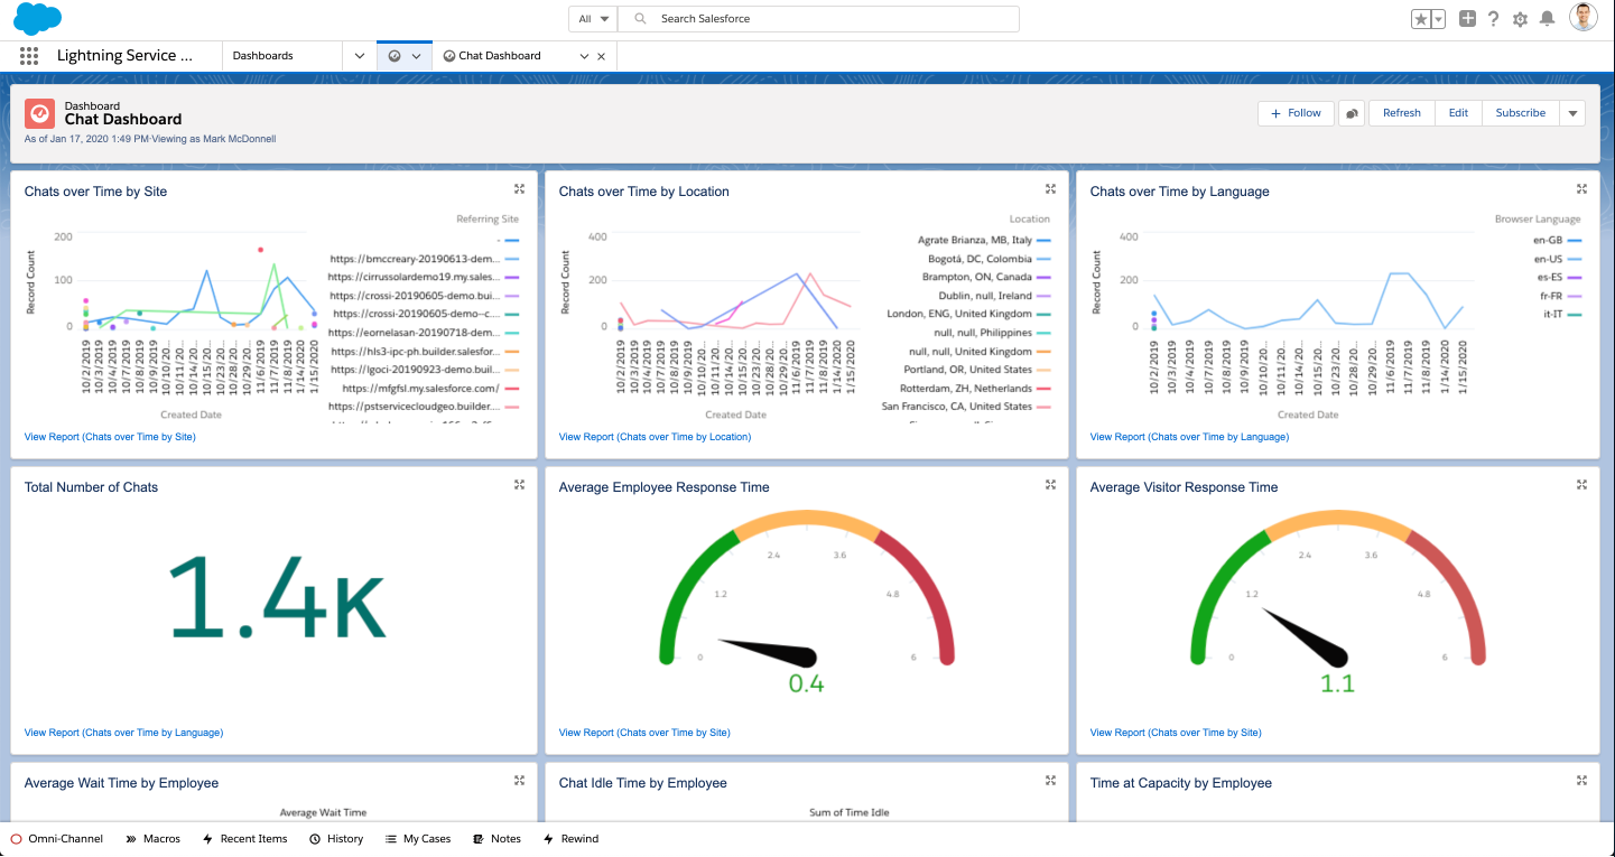
Task: Open the user profile avatar
Action: pyautogui.click(x=1583, y=17)
